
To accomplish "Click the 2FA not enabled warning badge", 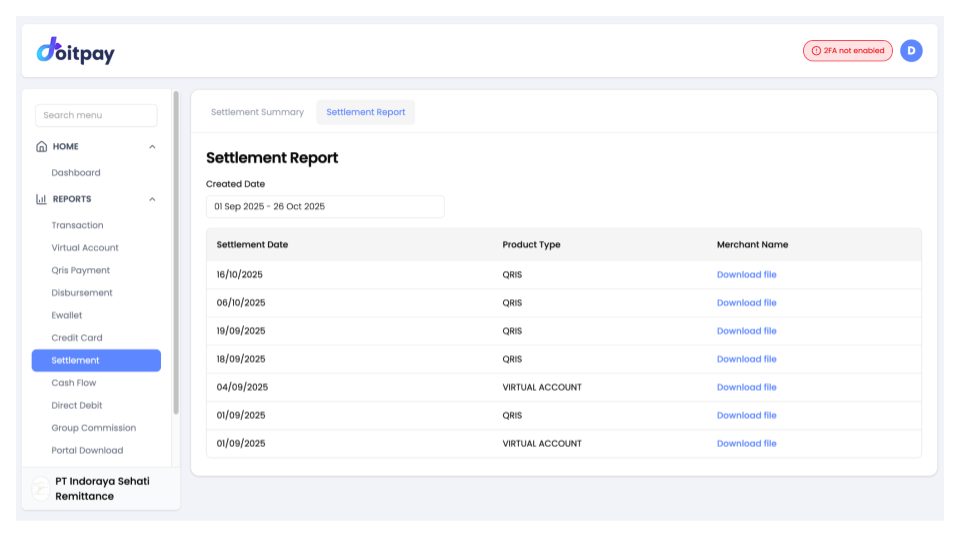I will pyautogui.click(x=847, y=51).
